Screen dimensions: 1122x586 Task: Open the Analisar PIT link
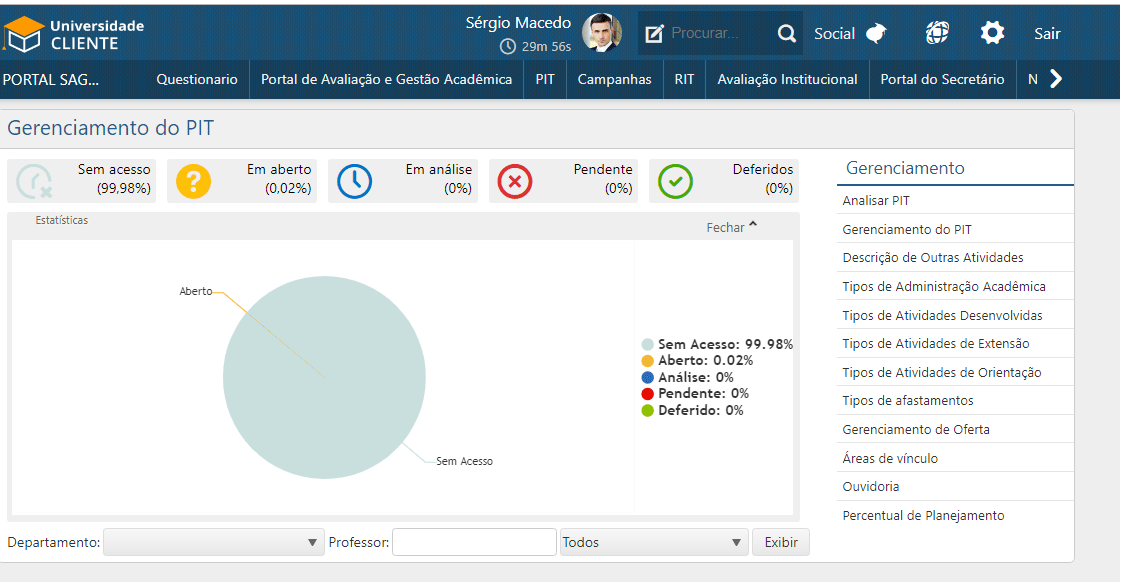point(876,201)
